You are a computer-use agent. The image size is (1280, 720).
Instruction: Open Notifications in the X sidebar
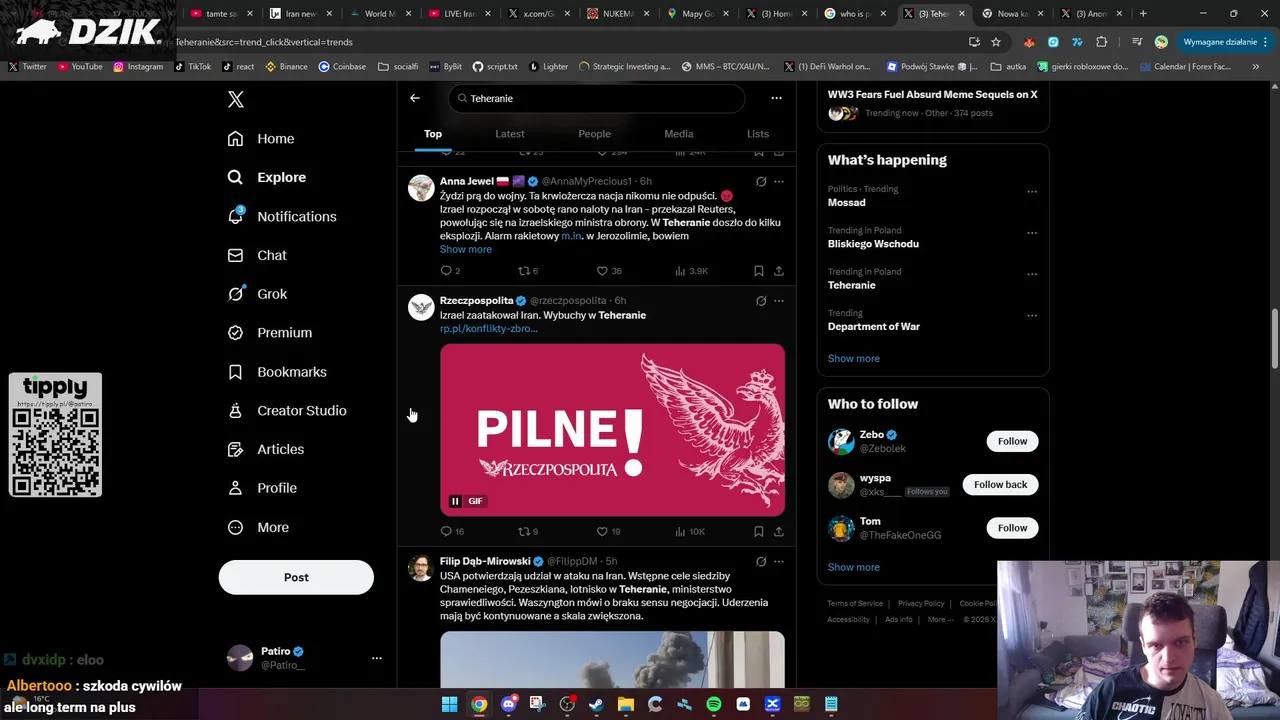tap(282, 216)
